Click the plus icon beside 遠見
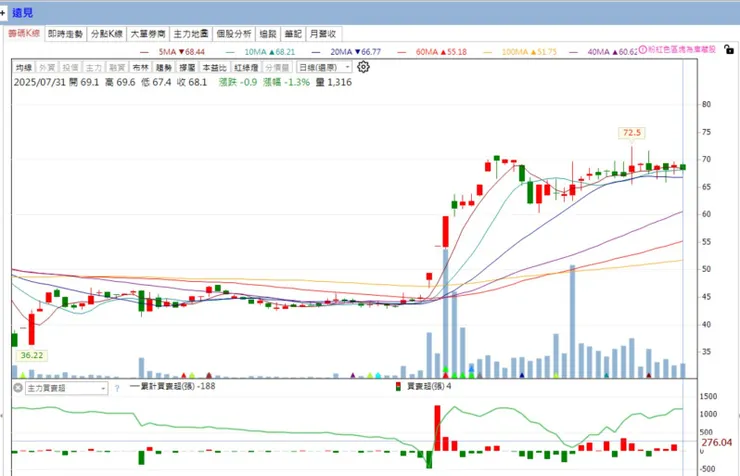Screen dimensions: 740x476 point(3,13)
